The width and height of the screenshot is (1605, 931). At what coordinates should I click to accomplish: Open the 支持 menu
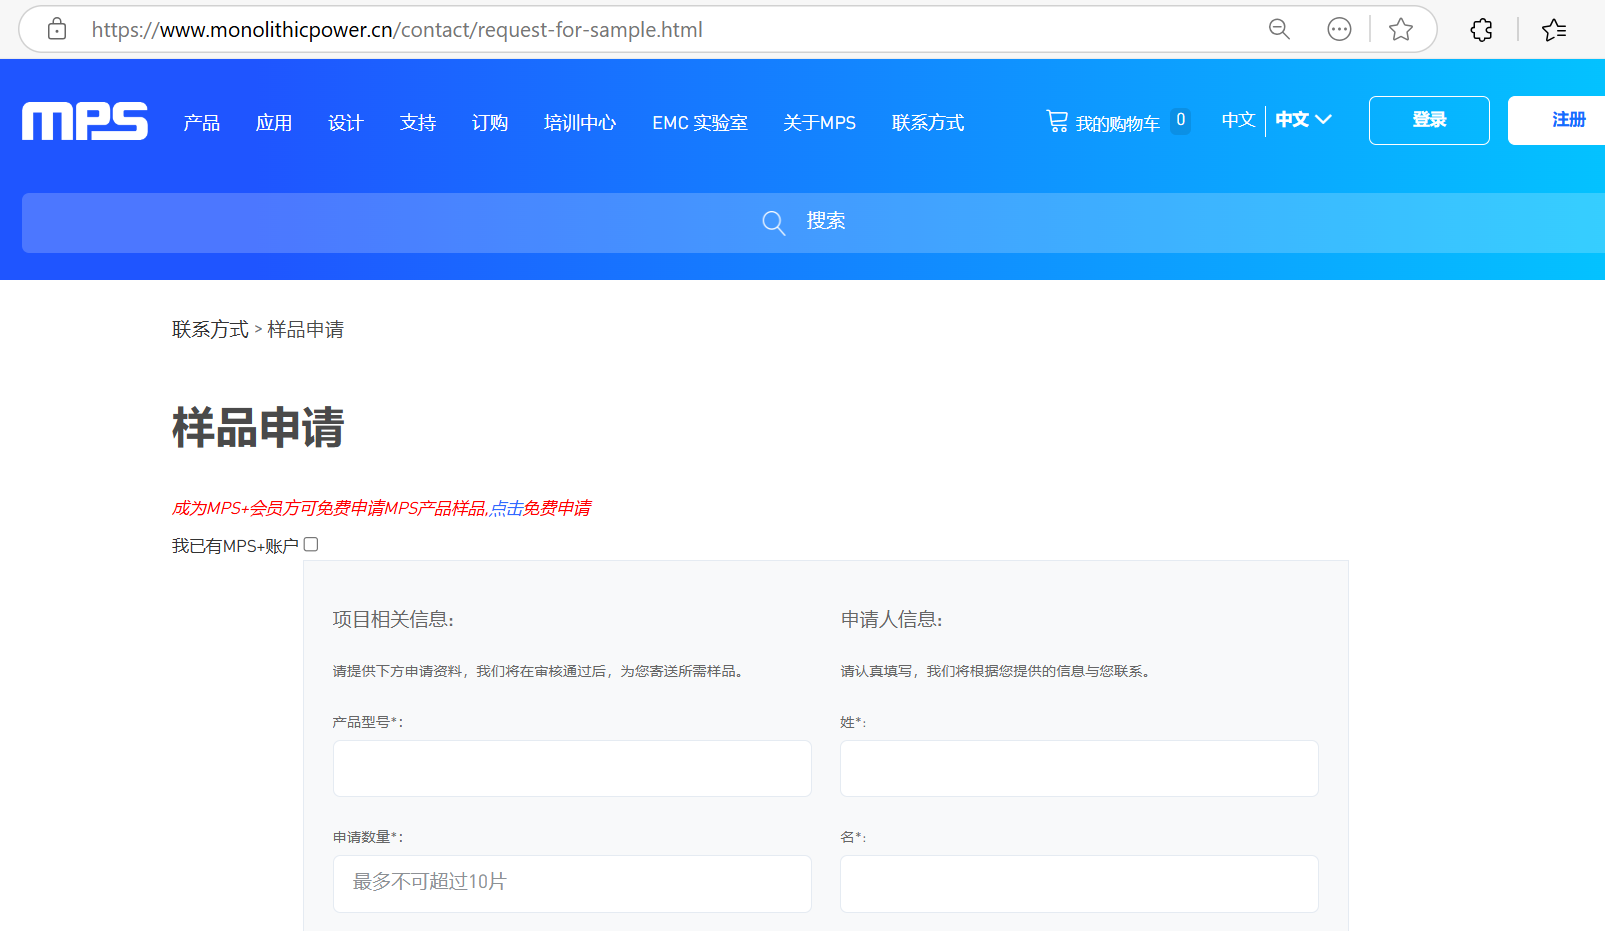pyautogui.click(x=418, y=122)
